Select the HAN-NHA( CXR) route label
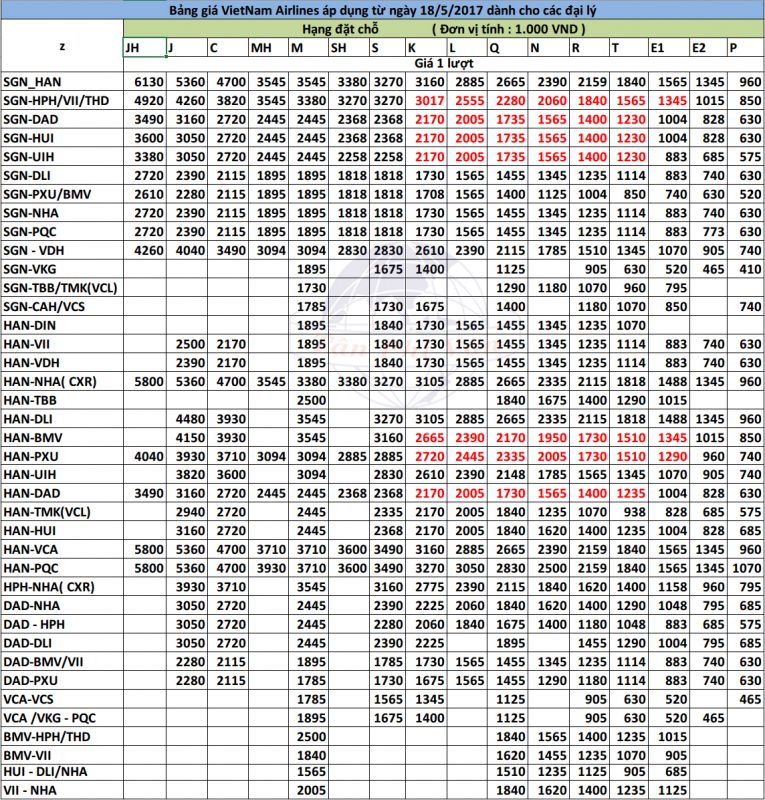Screen dimensions: 765x800 tap(50, 381)
